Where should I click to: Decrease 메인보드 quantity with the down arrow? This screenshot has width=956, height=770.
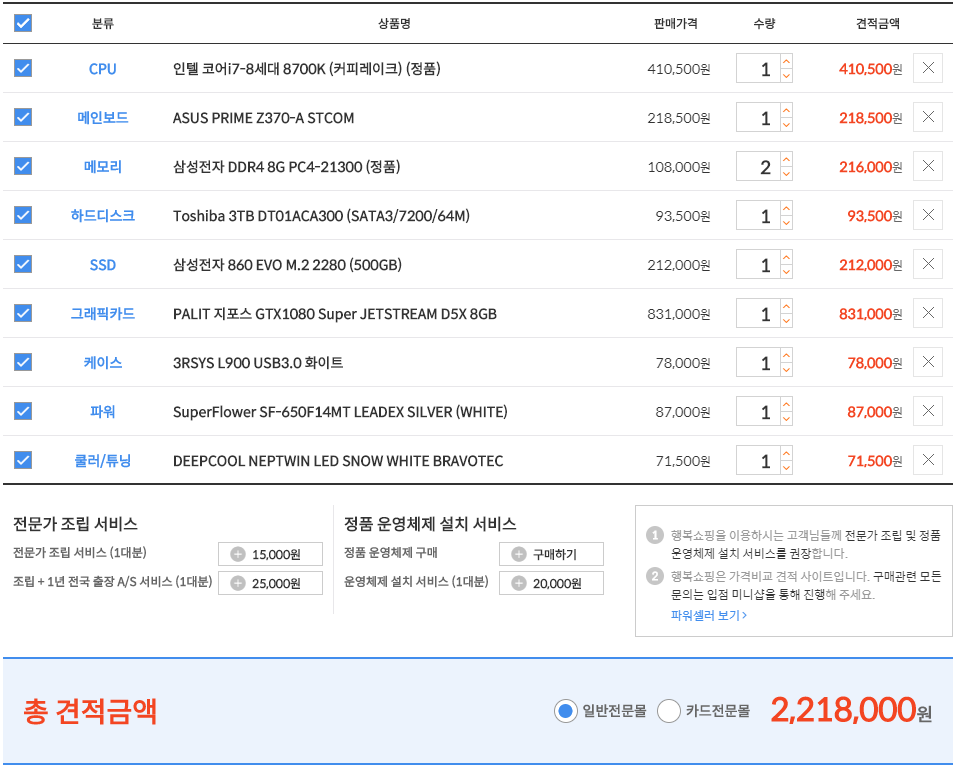click(x=787, y=124)
